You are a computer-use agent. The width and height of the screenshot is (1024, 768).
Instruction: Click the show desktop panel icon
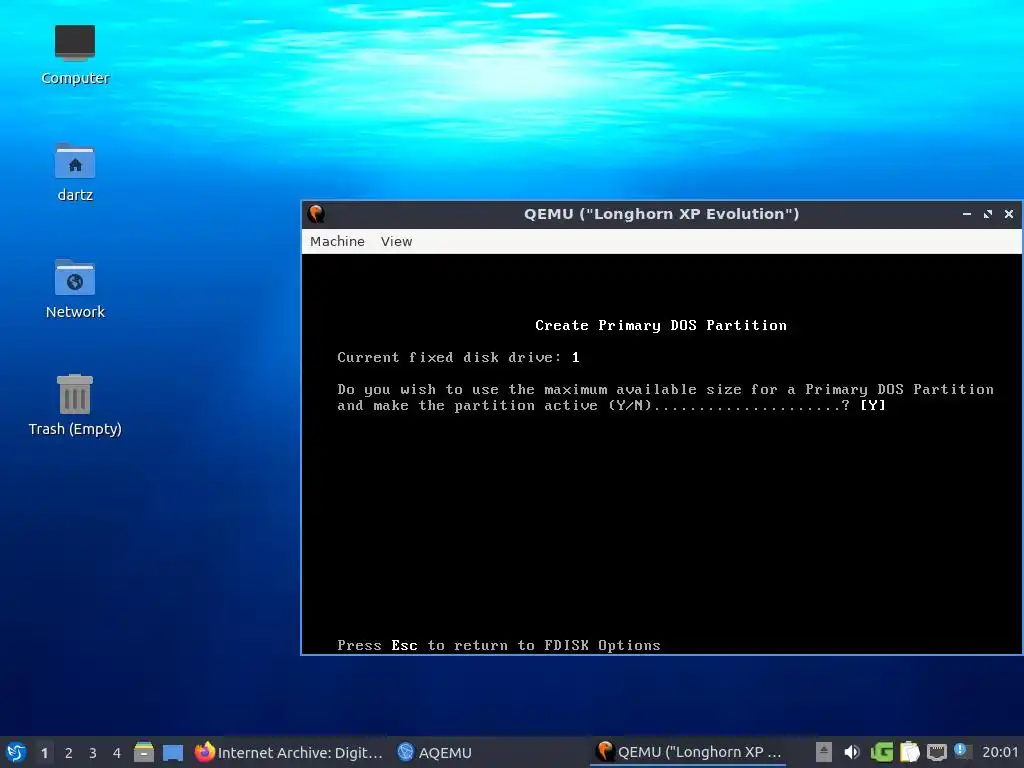pos(173,752)
